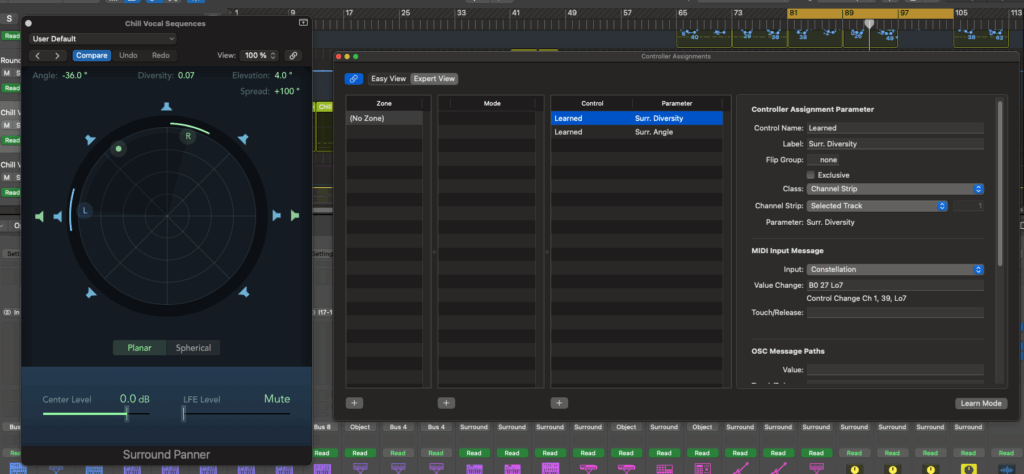Open the Class Channel Strip dropdown
Viewport: 1024px width, 474px height.
(896, 189)
